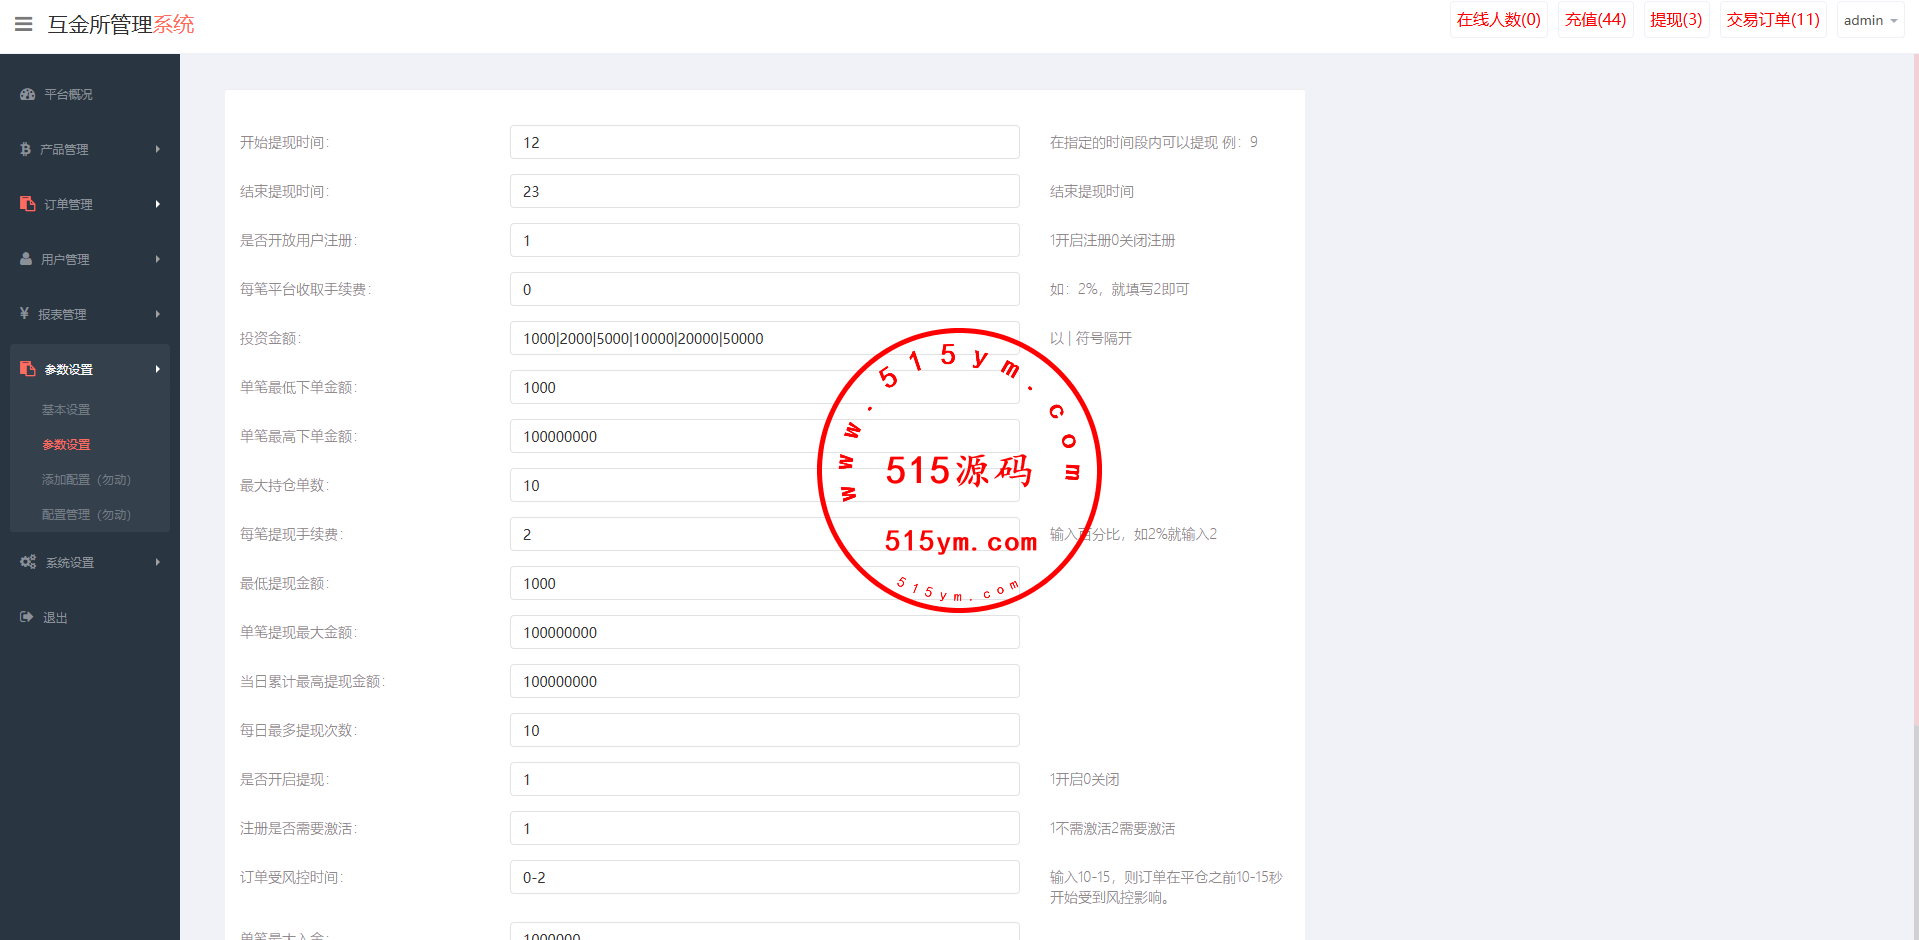Expand the 系统设置 submenu arrow

[157, 562]
